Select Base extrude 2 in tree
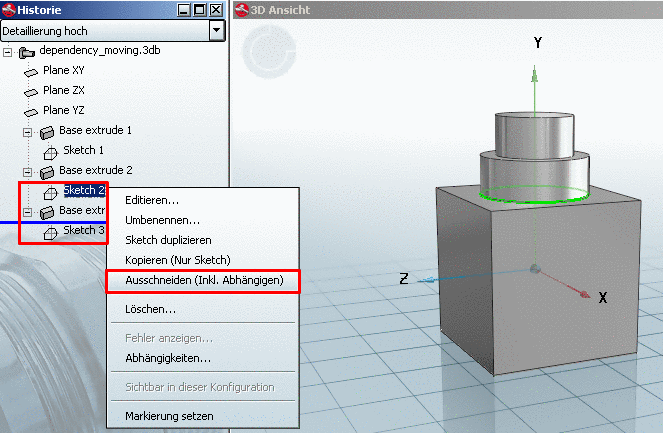Viewport: 663px width, 433px height. 96,170
